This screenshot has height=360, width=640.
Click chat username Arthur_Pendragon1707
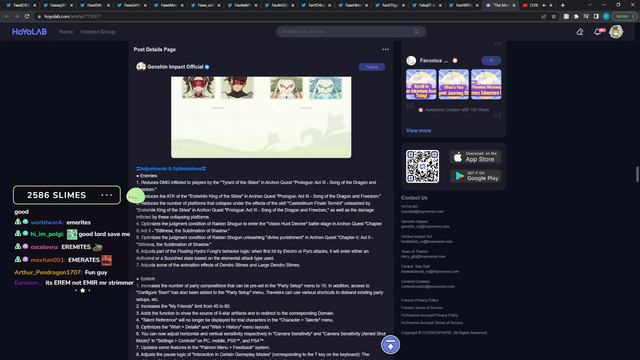click(48, 272)
